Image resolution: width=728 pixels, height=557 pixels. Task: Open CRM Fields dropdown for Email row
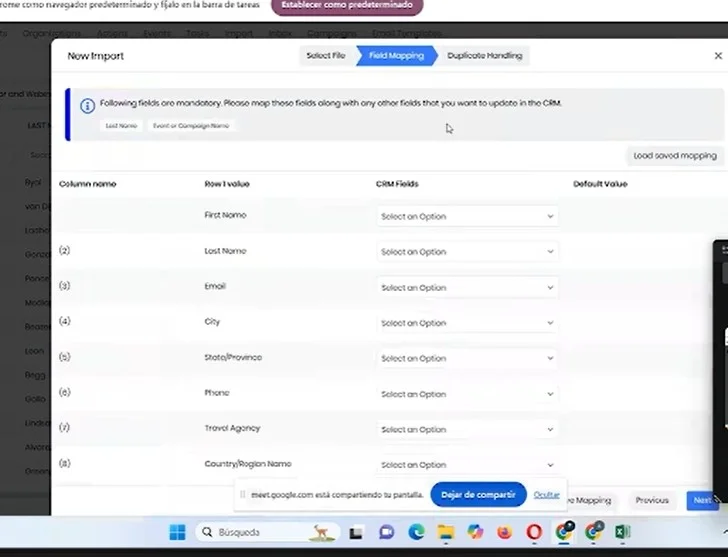(467, 288)
